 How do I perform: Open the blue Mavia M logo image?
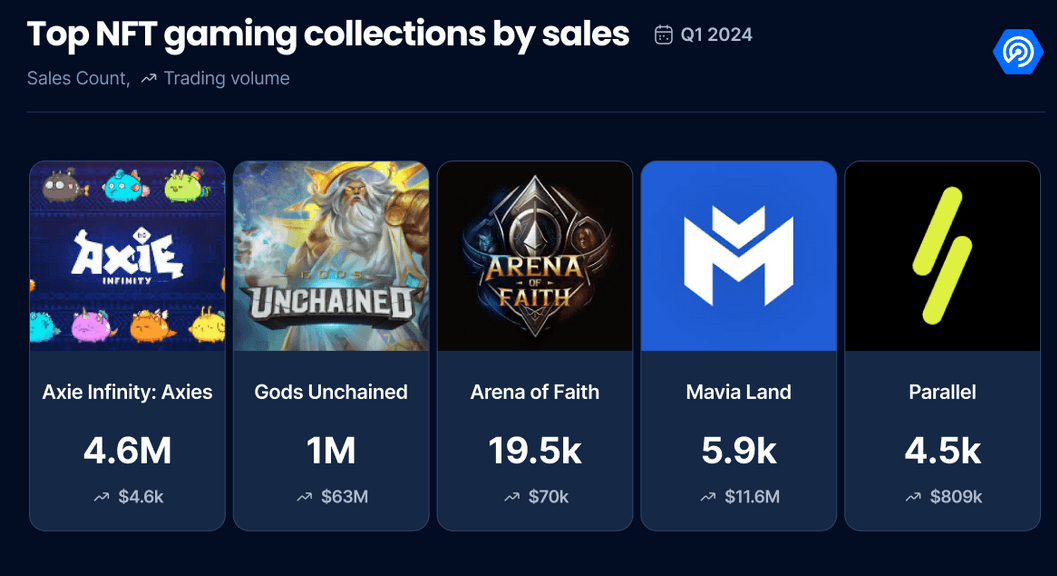(738, 256)
